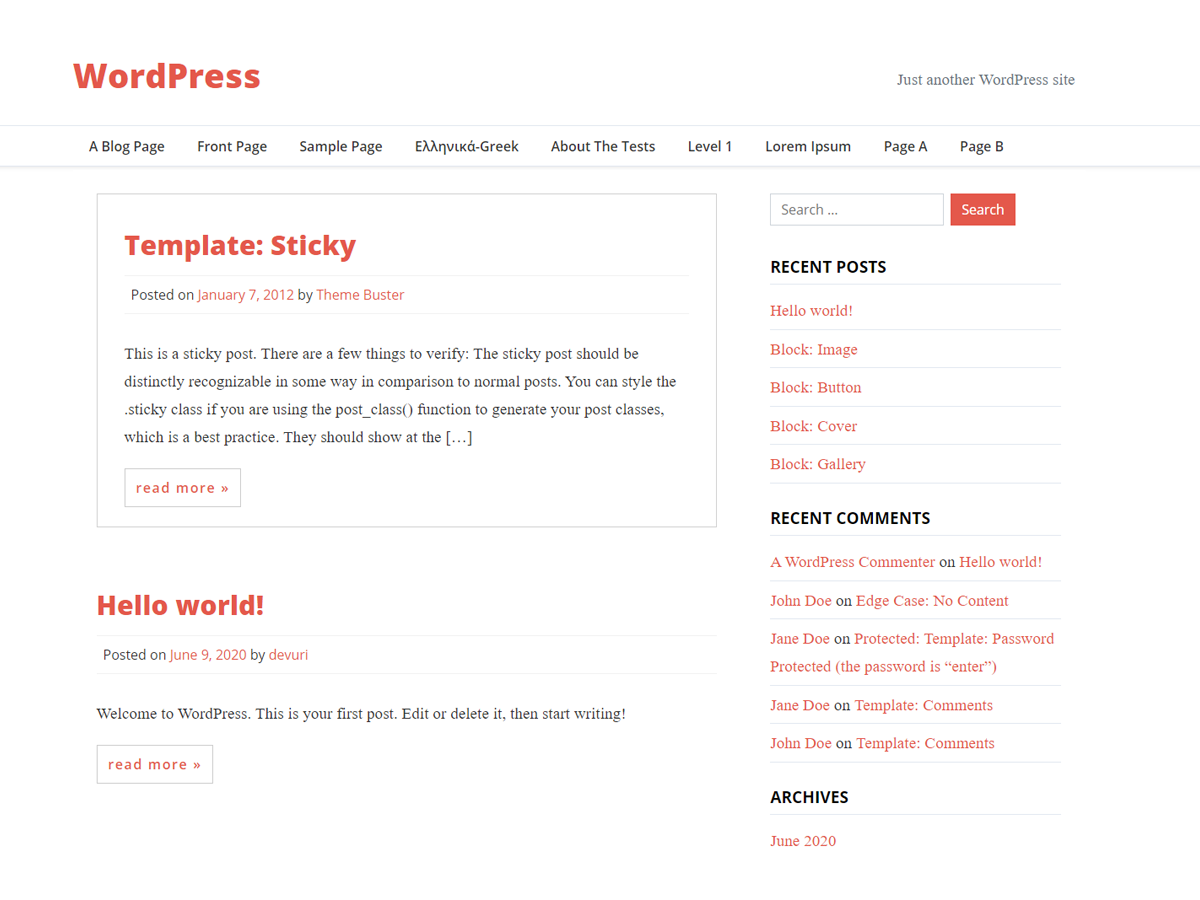This screenshot has height=900, width=1200.
Task: Click the WordPress site title logo
Action: tap(166, 76)
